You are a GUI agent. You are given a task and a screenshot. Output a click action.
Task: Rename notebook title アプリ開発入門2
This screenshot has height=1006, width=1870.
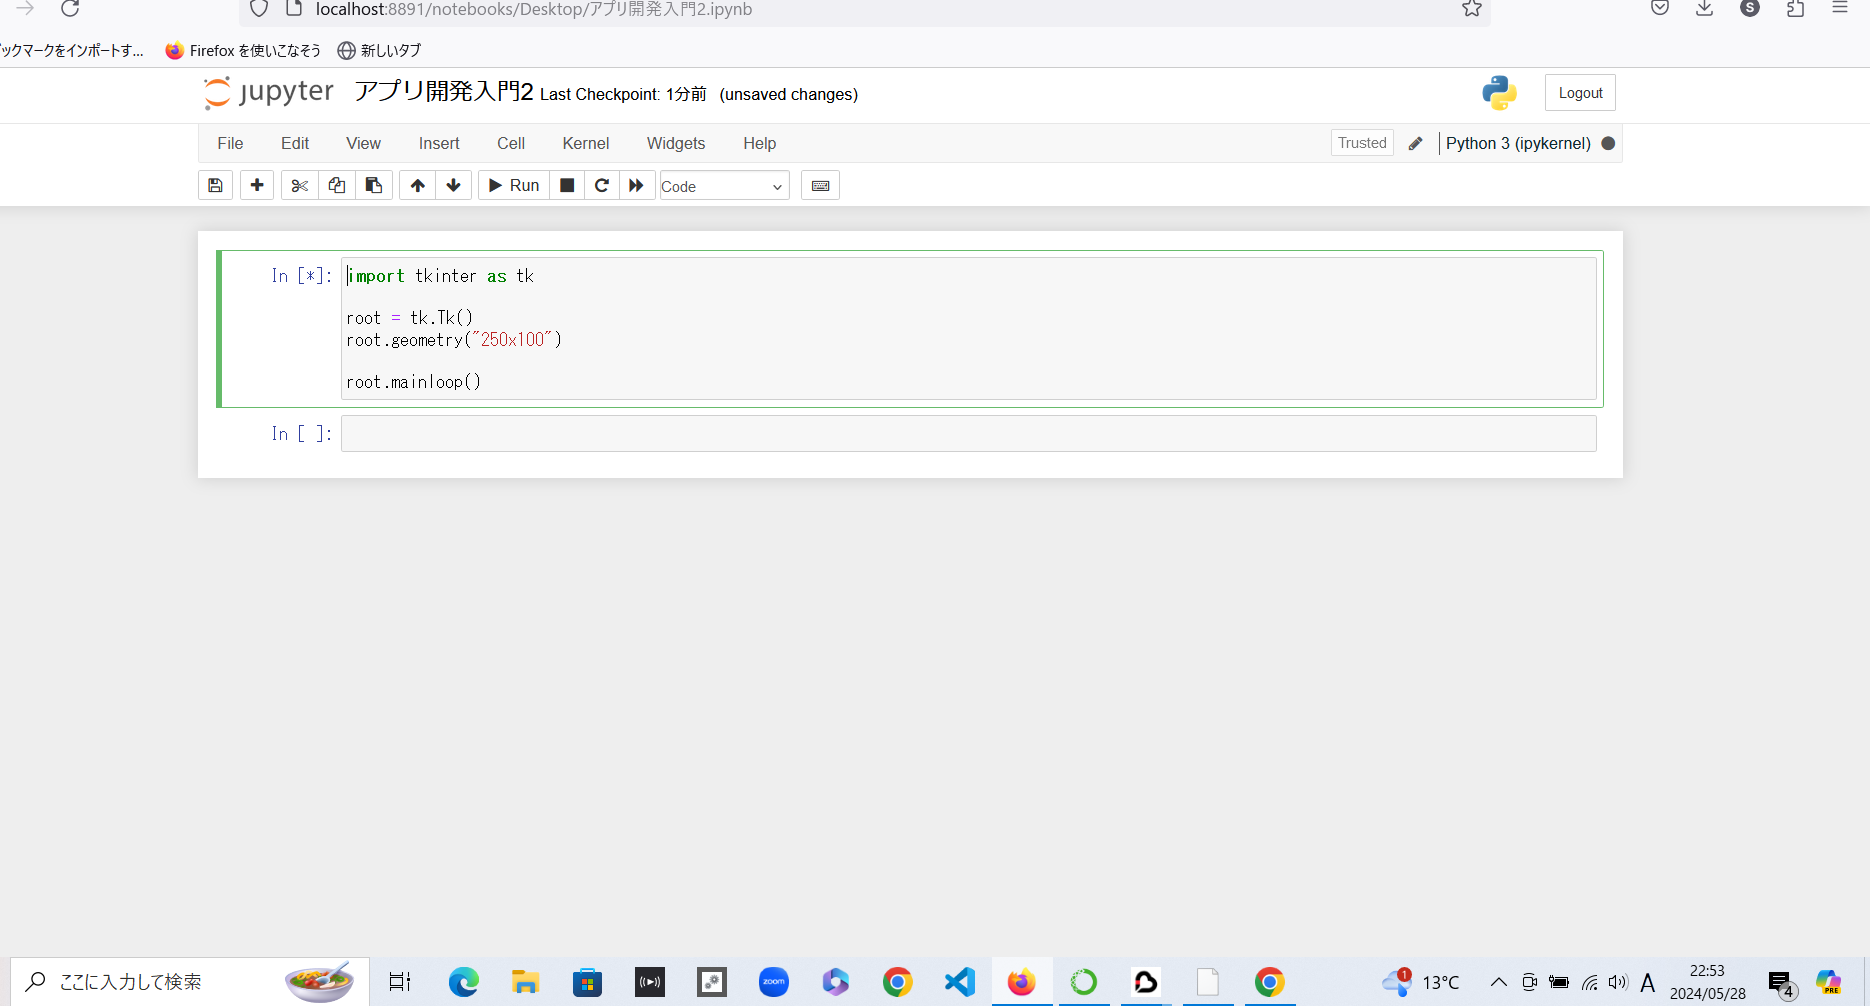[444, 92]
